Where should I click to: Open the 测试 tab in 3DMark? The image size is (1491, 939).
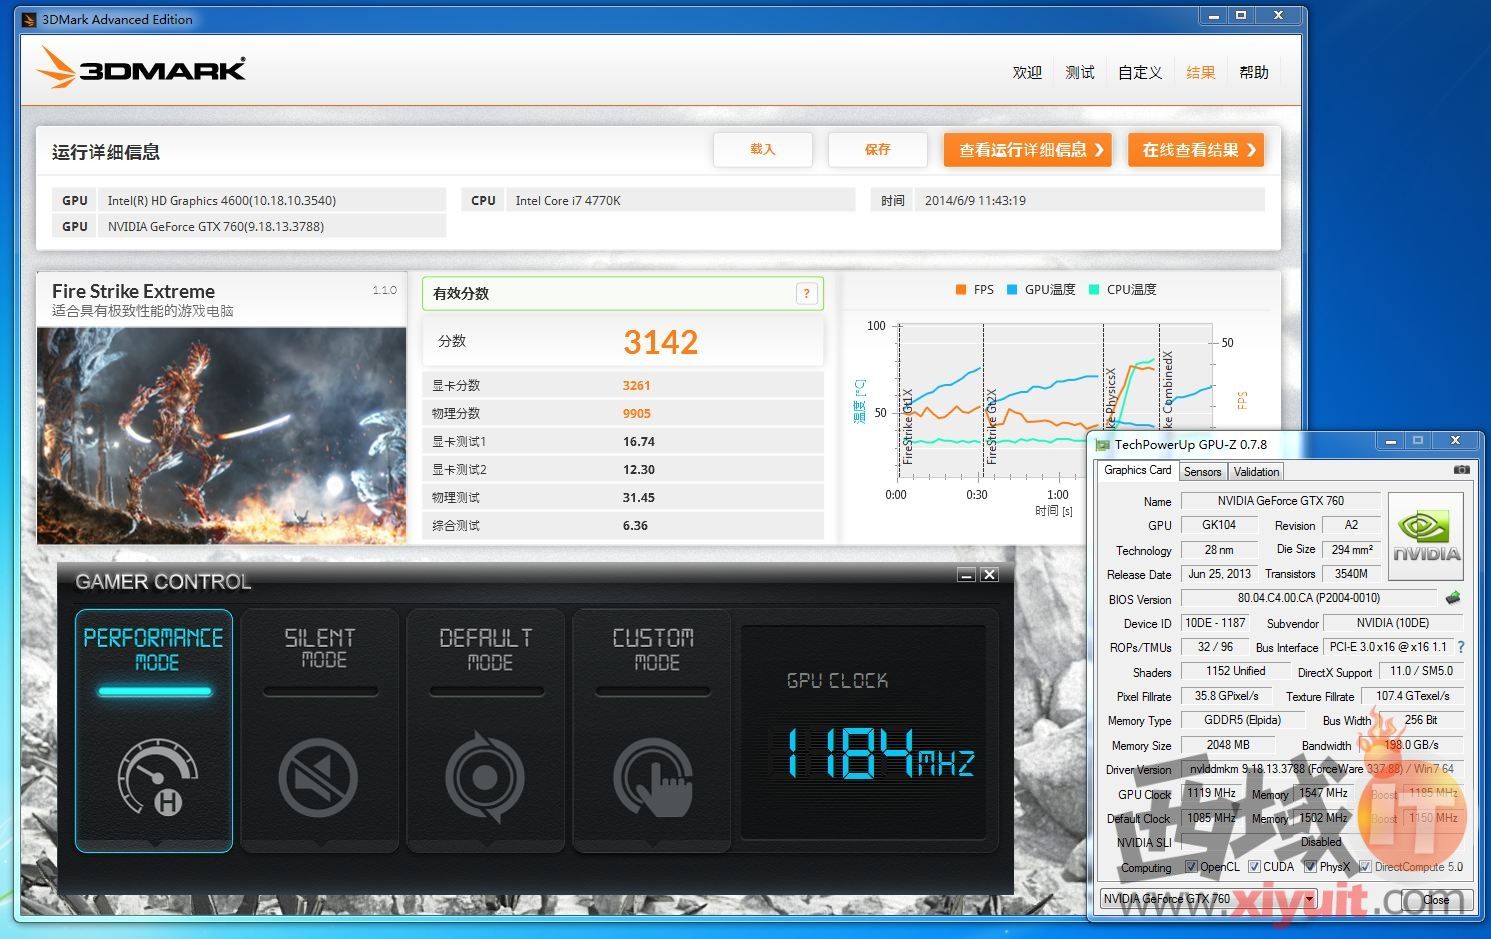pyautogui.click(x=1080, y=72)
